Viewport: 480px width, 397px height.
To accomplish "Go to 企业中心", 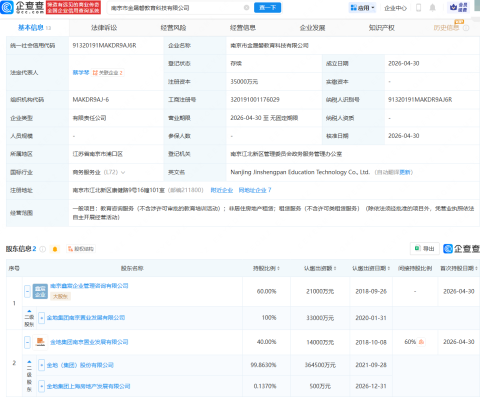I will point(395,8).
